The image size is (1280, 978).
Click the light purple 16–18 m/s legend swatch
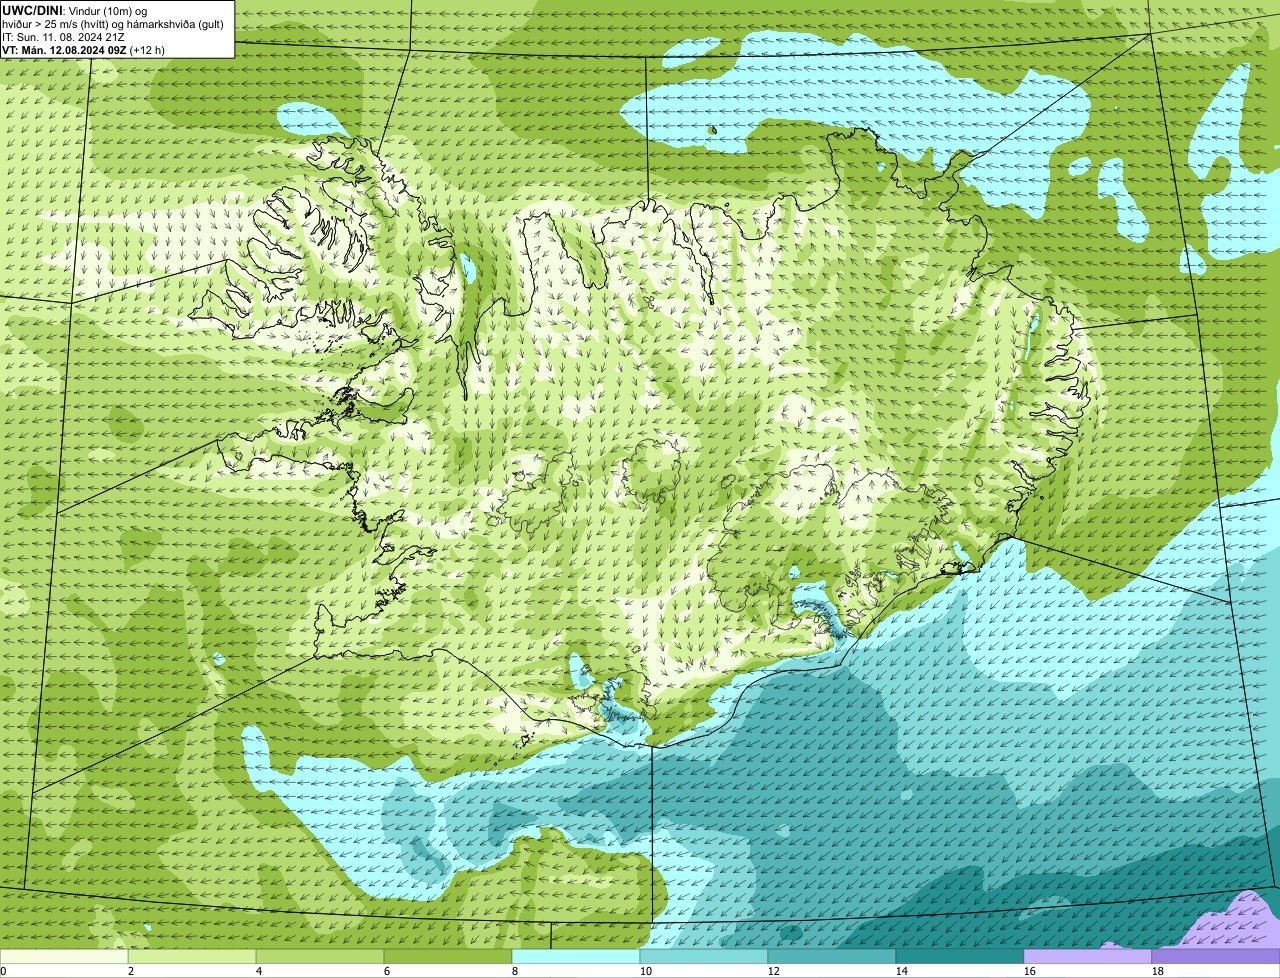coord(1088,957)
